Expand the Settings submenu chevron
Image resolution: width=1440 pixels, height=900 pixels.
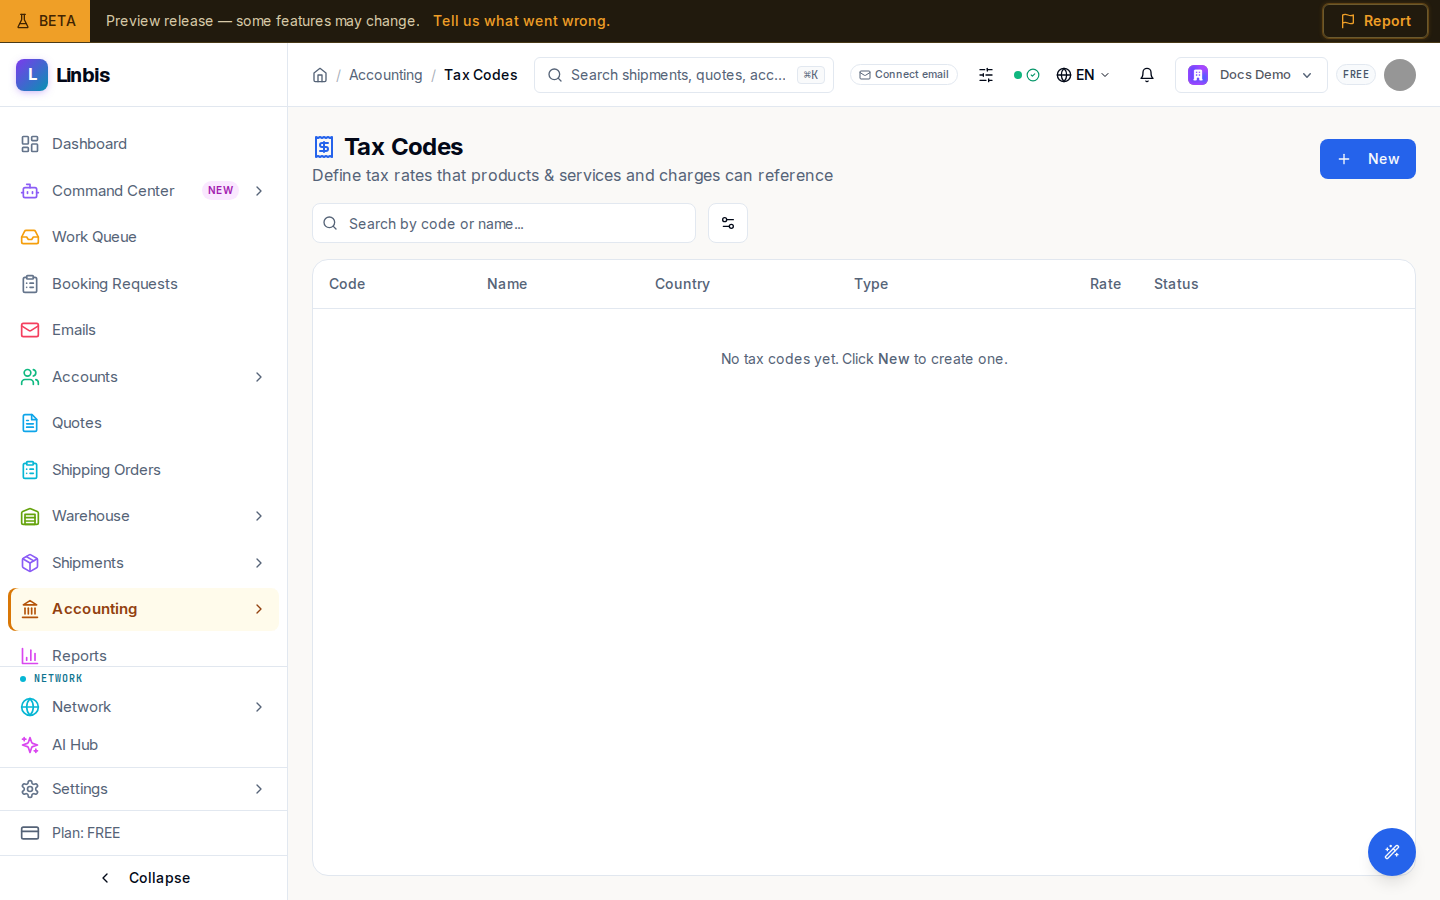coord(259,789)
